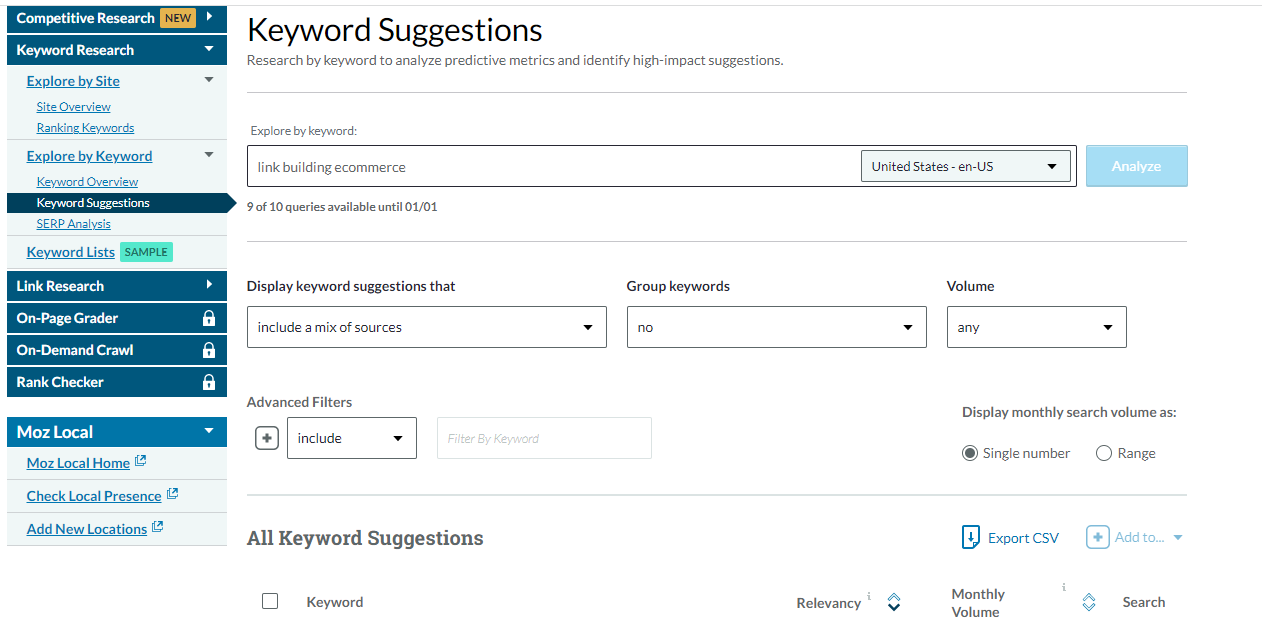1262x626 pixels.
Task: Click the Keyword column header
Action: click(335, 602)
